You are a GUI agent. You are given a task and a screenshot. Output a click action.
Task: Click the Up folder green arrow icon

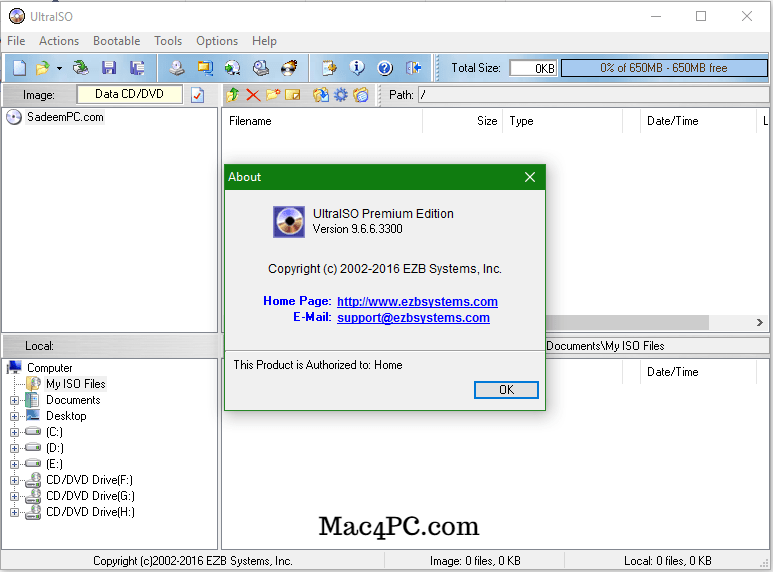click(233, 94)
